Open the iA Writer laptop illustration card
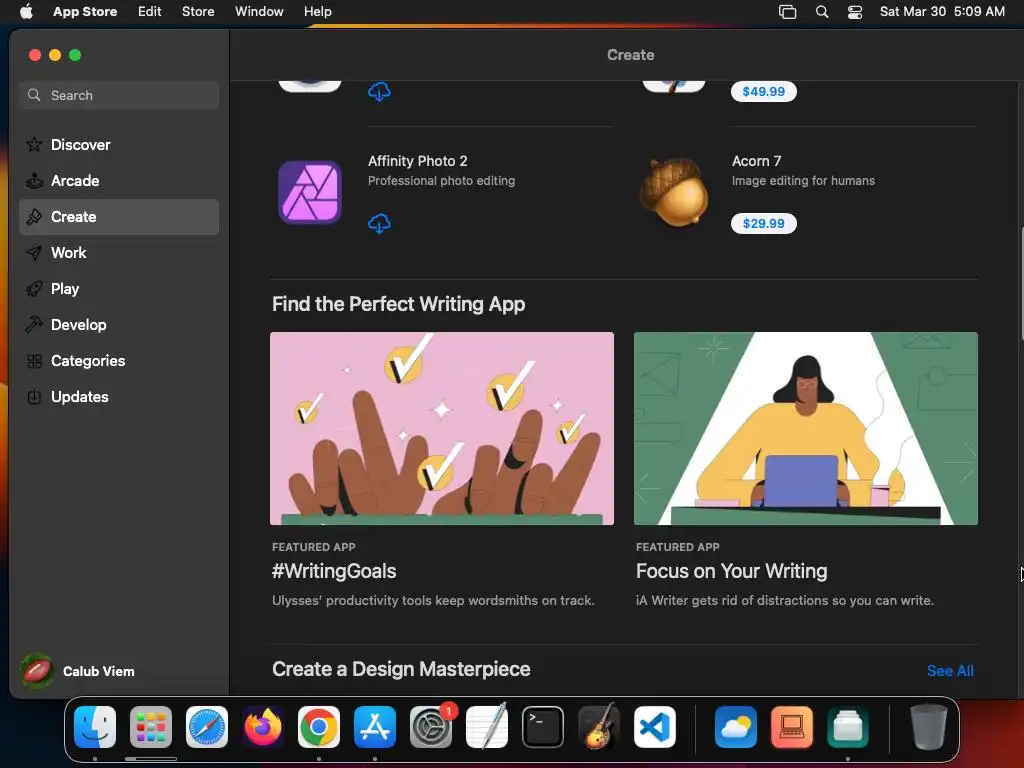This screenshot has height=768, width=1024. tap(806, 428)
